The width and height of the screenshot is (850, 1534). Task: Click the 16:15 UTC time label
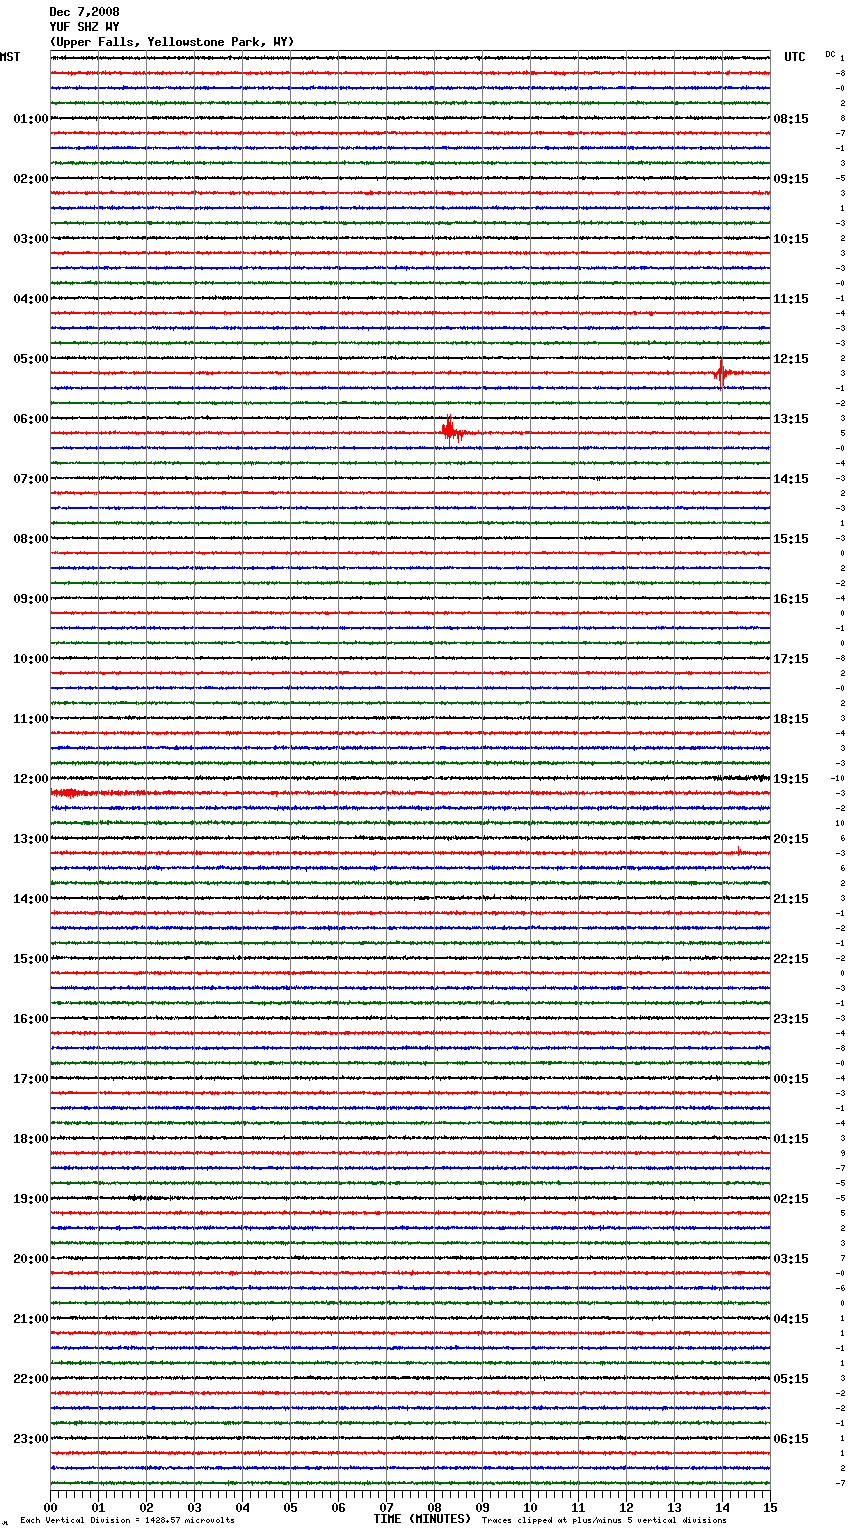[x=791, y=599]
